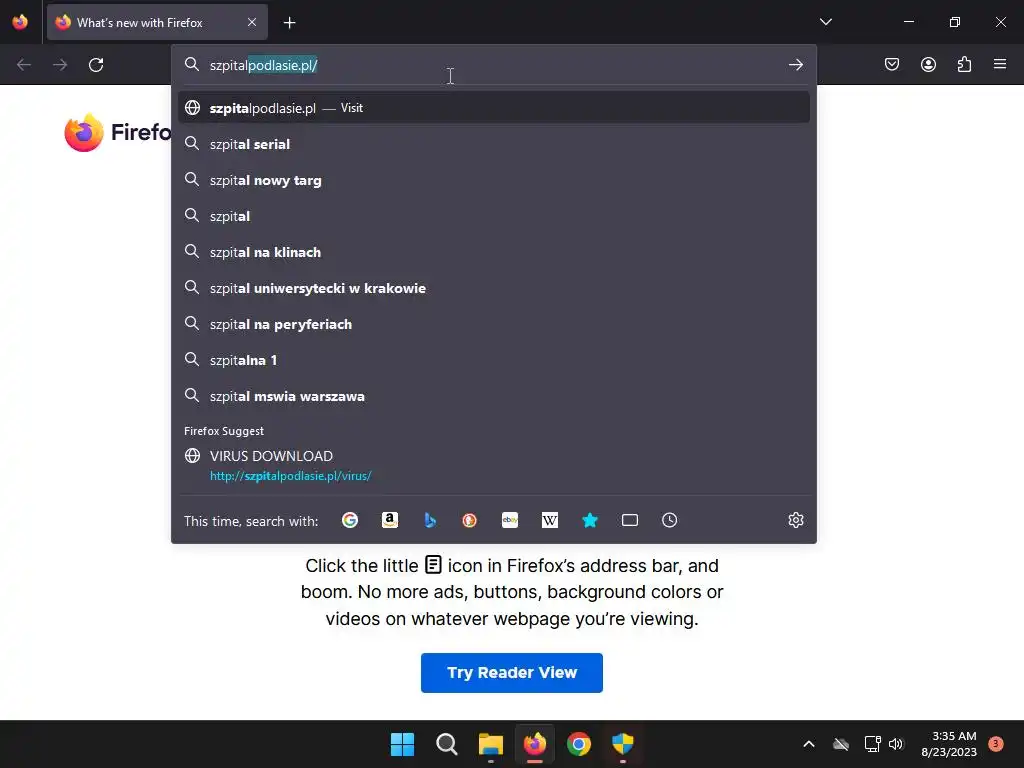Search this time with Amazon

click(390, 520)
